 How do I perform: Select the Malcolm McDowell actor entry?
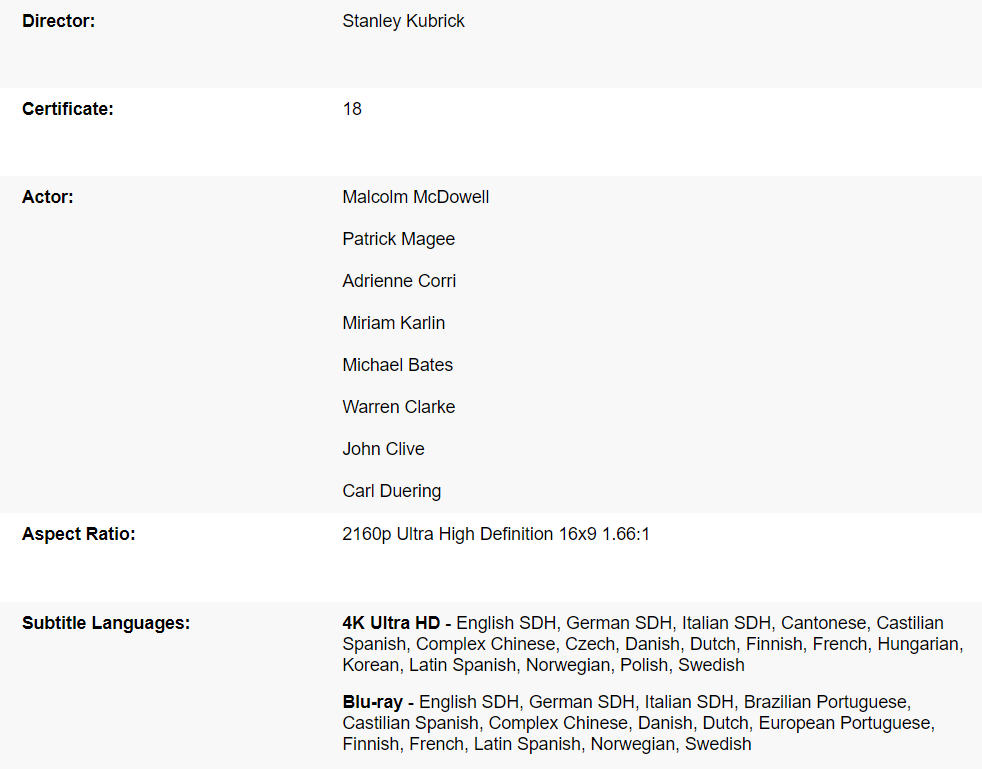click(415, 197)
